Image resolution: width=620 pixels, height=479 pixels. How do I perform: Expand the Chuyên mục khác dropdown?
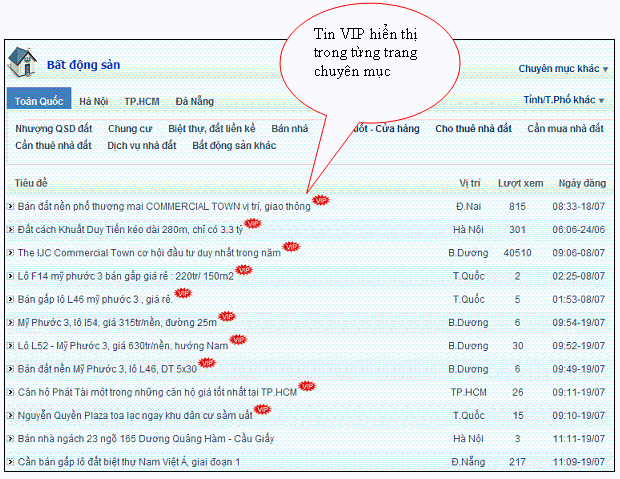563,69
